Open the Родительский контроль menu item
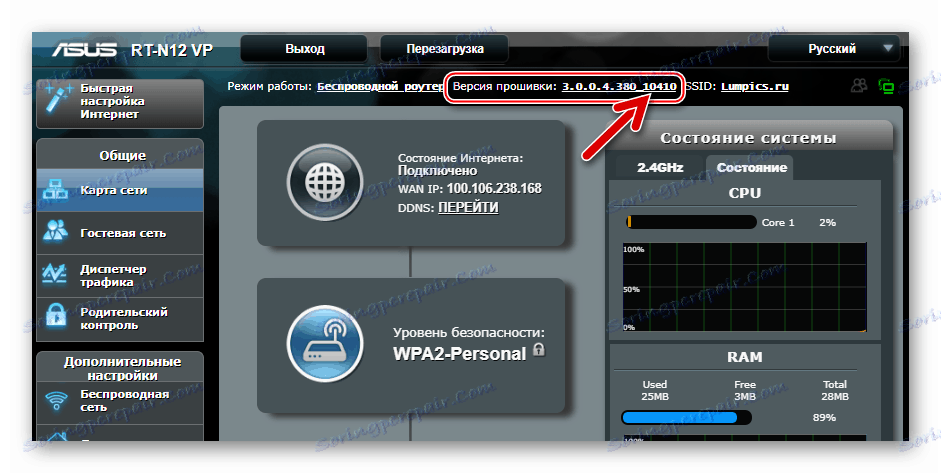The image size is (941, 473). (x=120, y=319)
